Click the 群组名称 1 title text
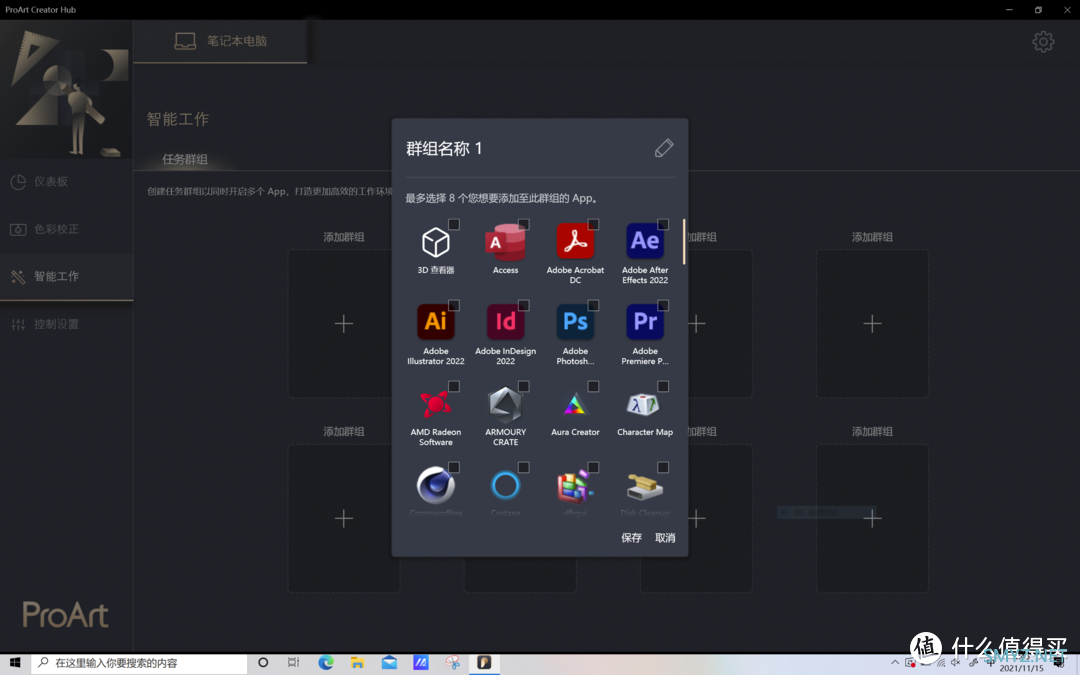 coord(444,149)
